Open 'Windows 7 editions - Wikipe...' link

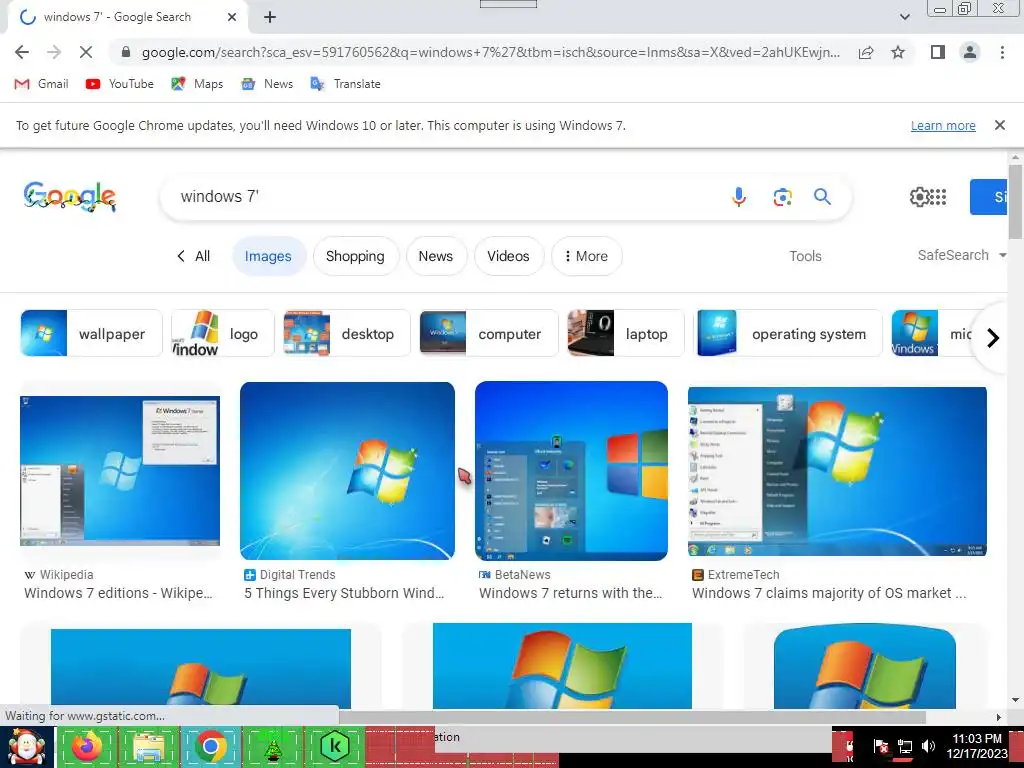[x=118, y=593]
